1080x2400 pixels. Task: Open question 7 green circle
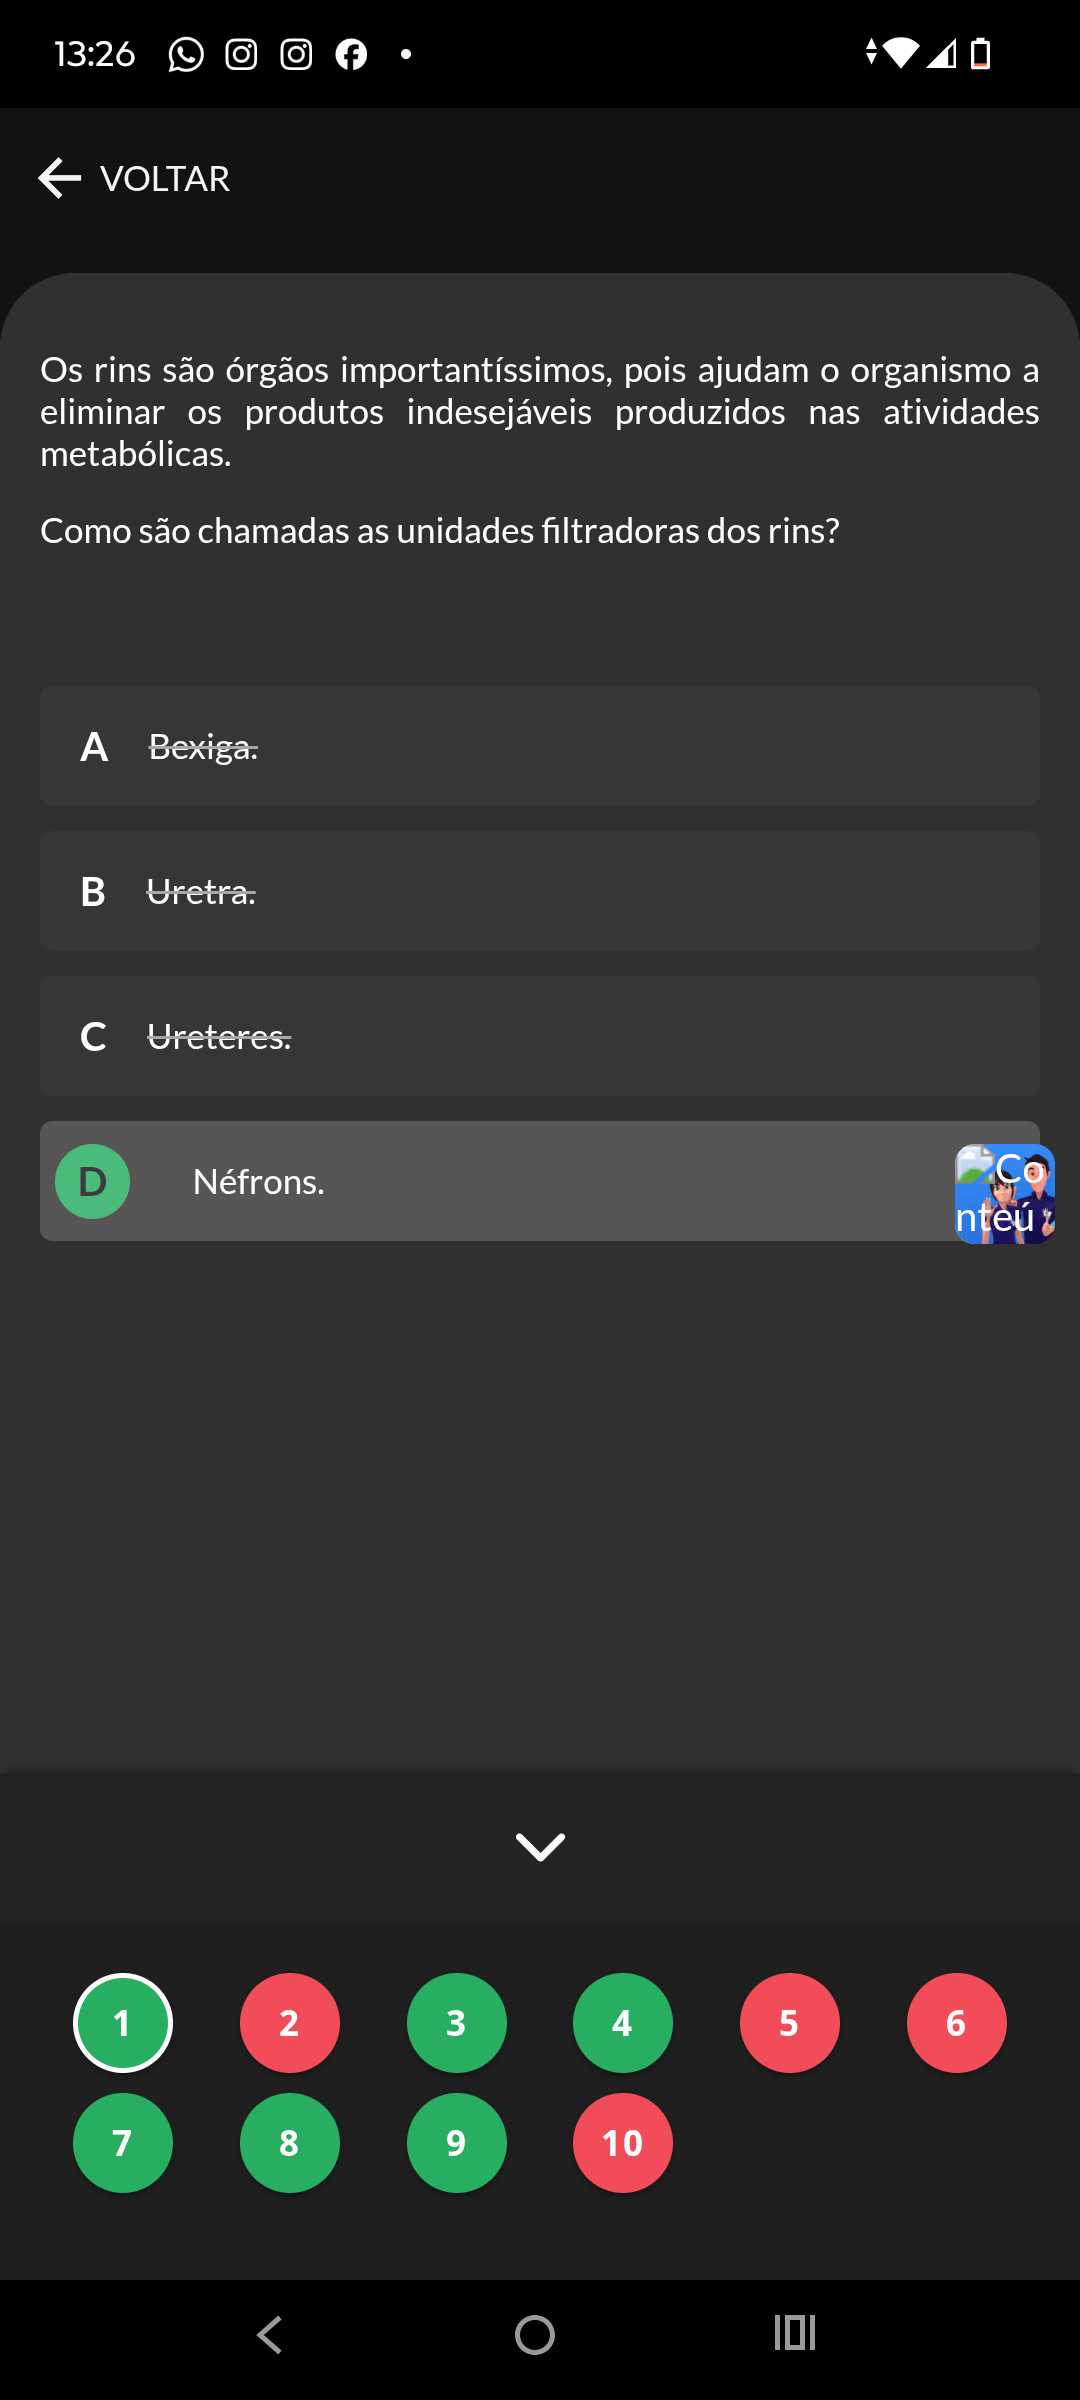(x=123, y=2143)
